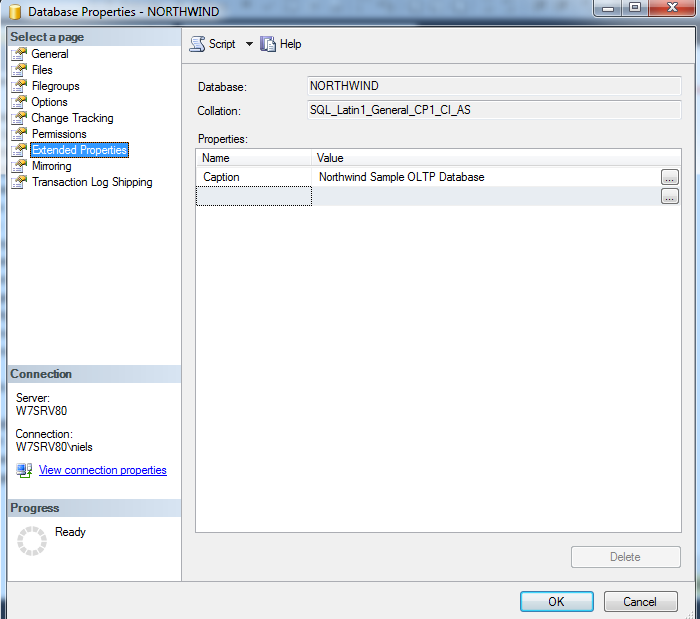This screenshot has height=619, width=700.
Task: Go to the Options page
Action: tap(49, 102)
